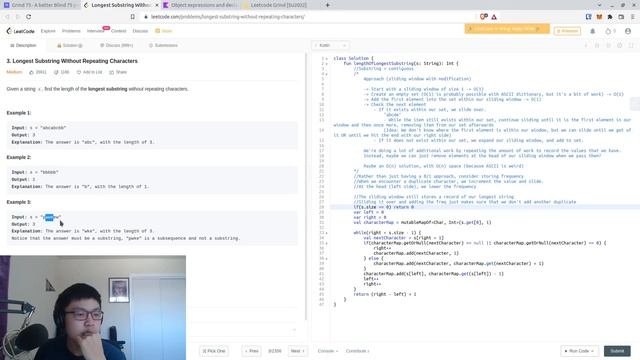
Task: Click the Medium difficulty label
Action: pos(14,72)
